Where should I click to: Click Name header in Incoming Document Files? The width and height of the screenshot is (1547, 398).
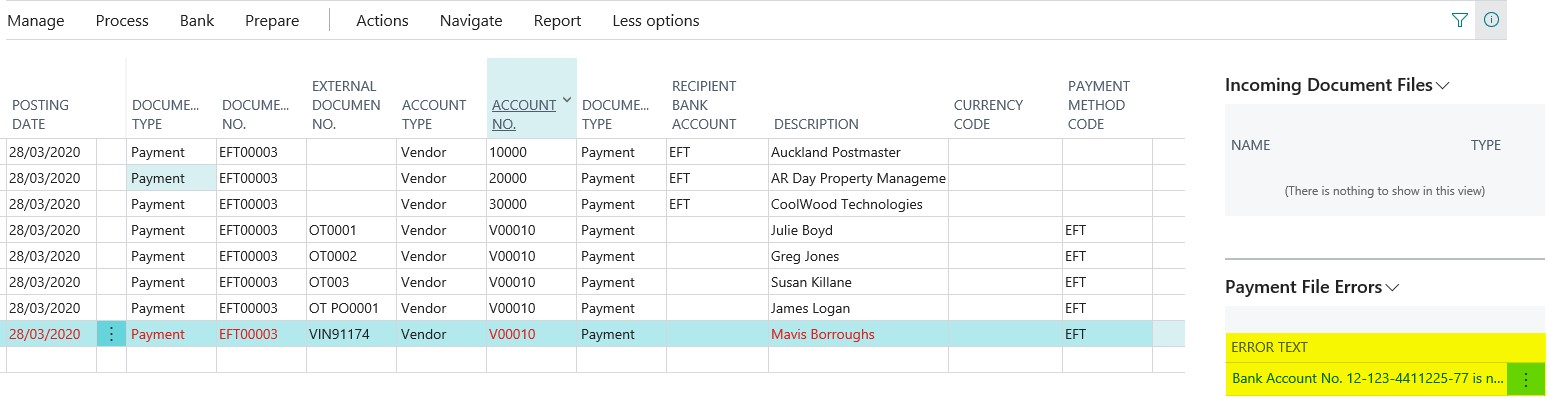tap(1251, 145)
